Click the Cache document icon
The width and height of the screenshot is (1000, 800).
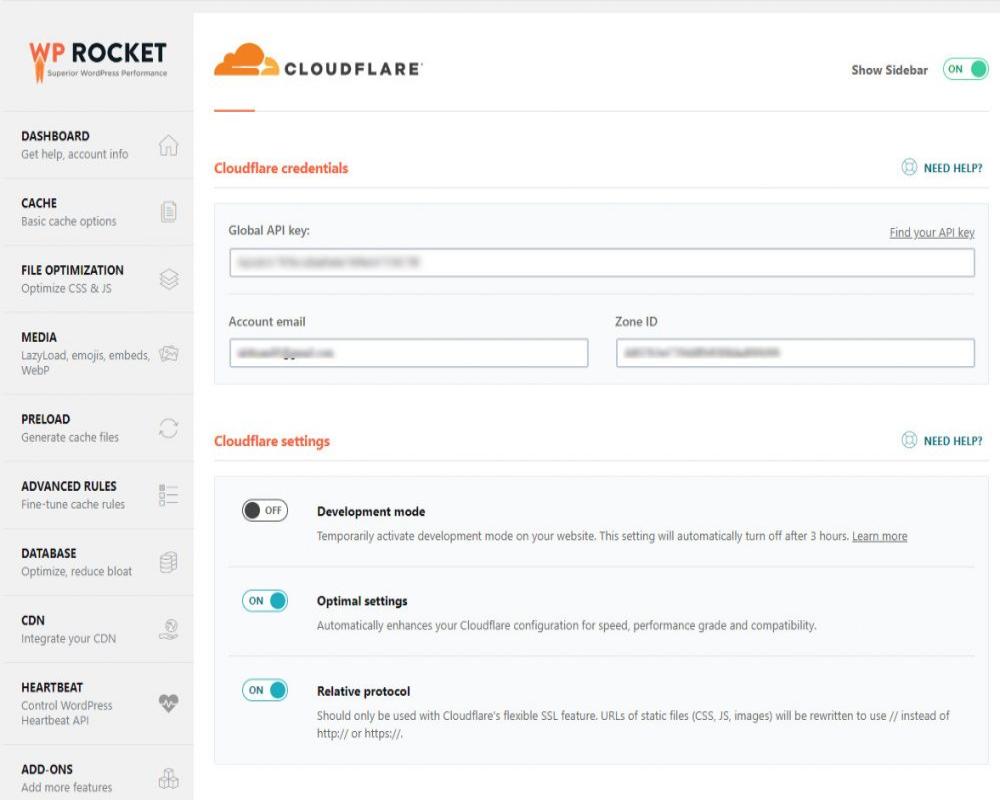169,212
